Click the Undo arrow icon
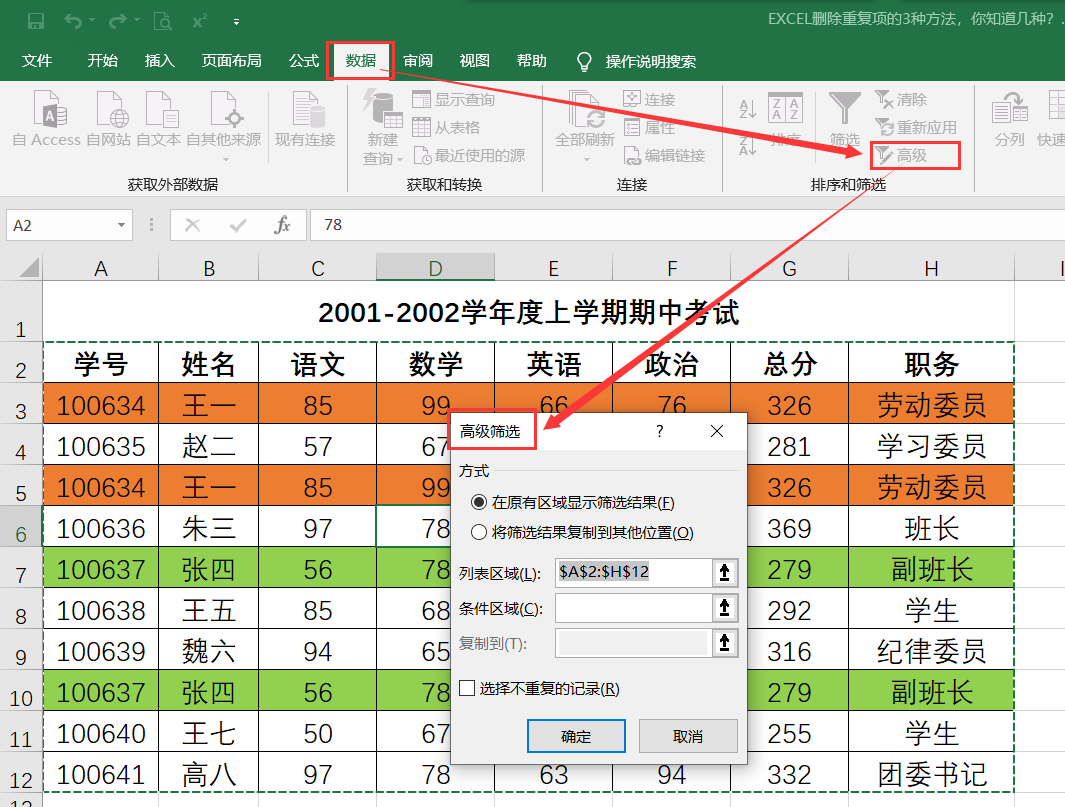This screenshot has height=807, width=1065. (x=73, y=21)
